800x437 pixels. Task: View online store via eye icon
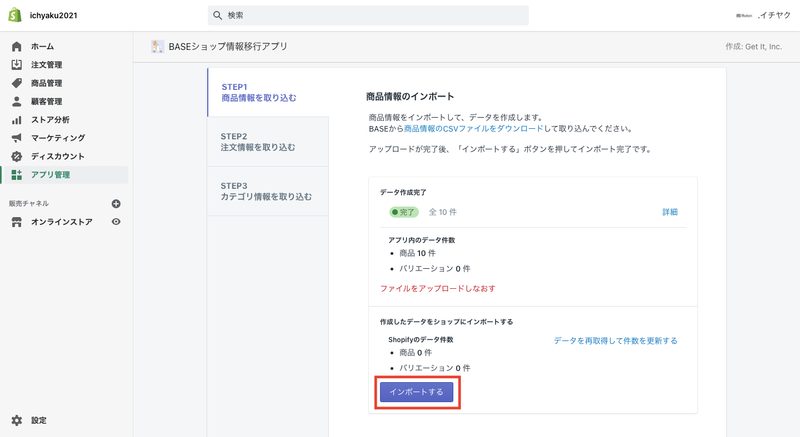(x=116, y=222)
